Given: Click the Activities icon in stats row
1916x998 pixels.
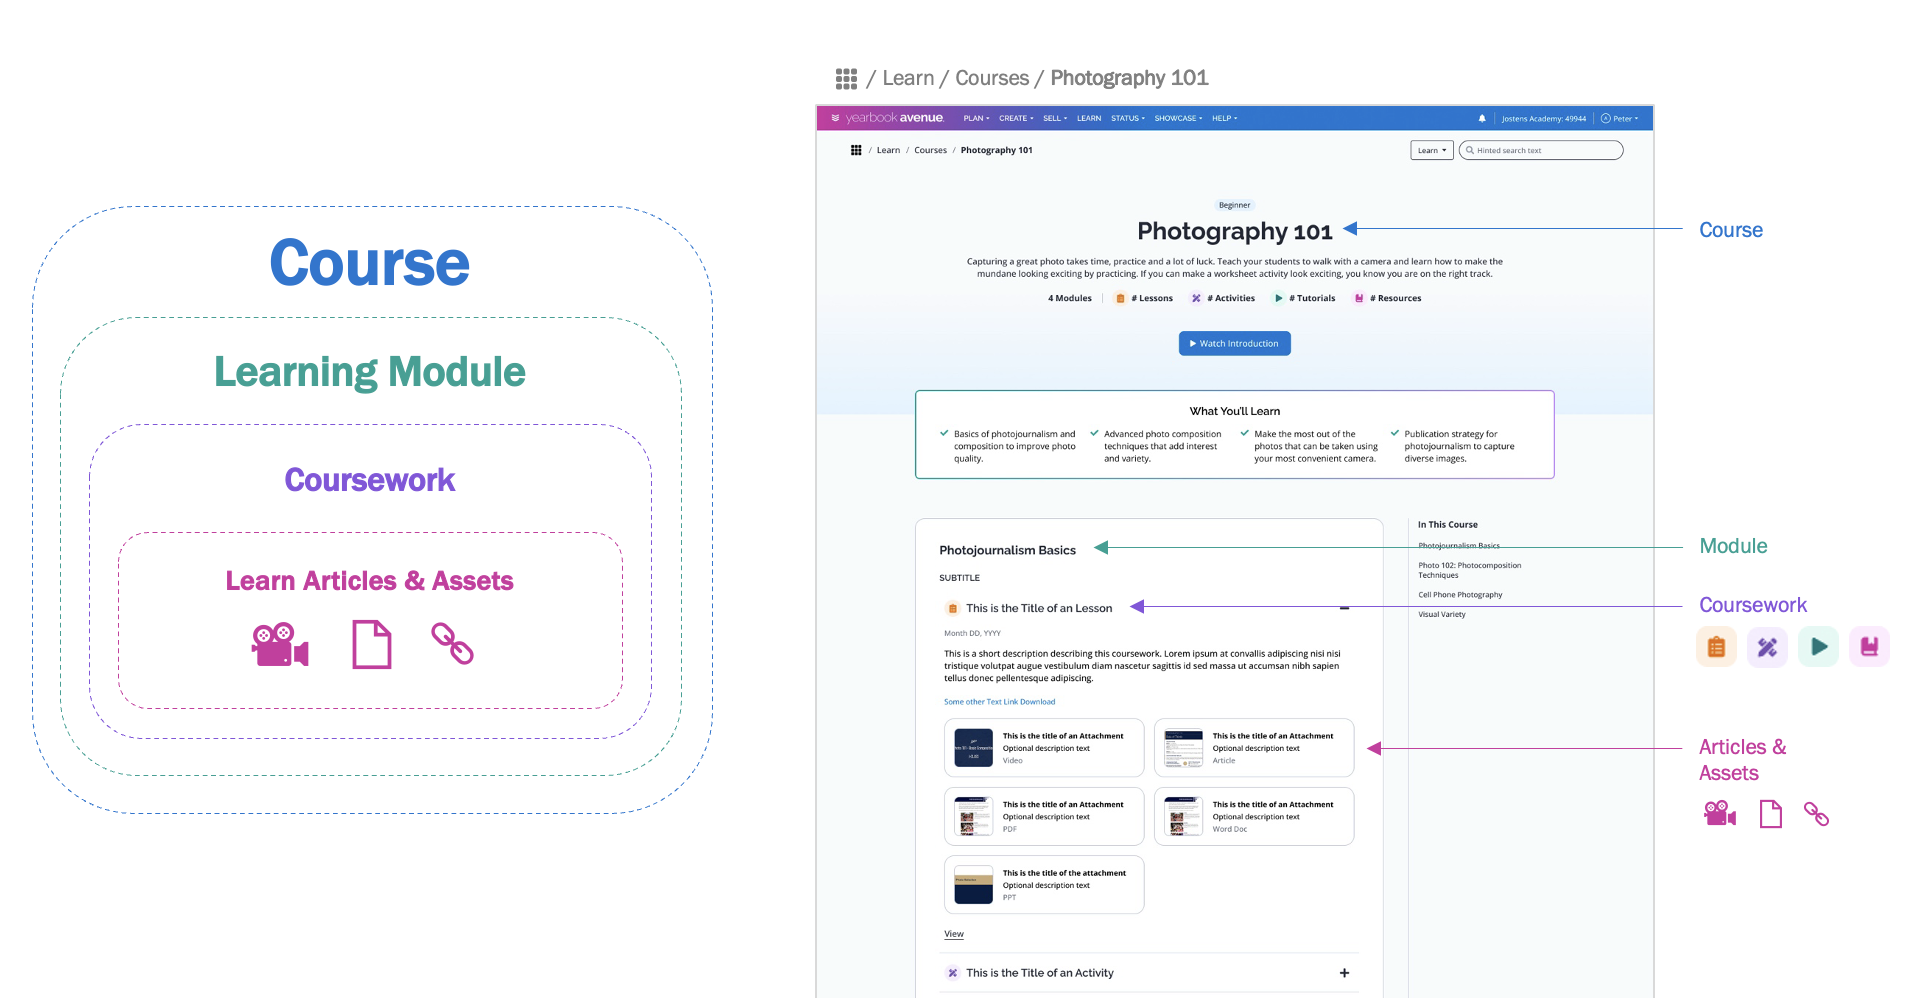Looking at the screenshot, I should [x=1196, y=298].
